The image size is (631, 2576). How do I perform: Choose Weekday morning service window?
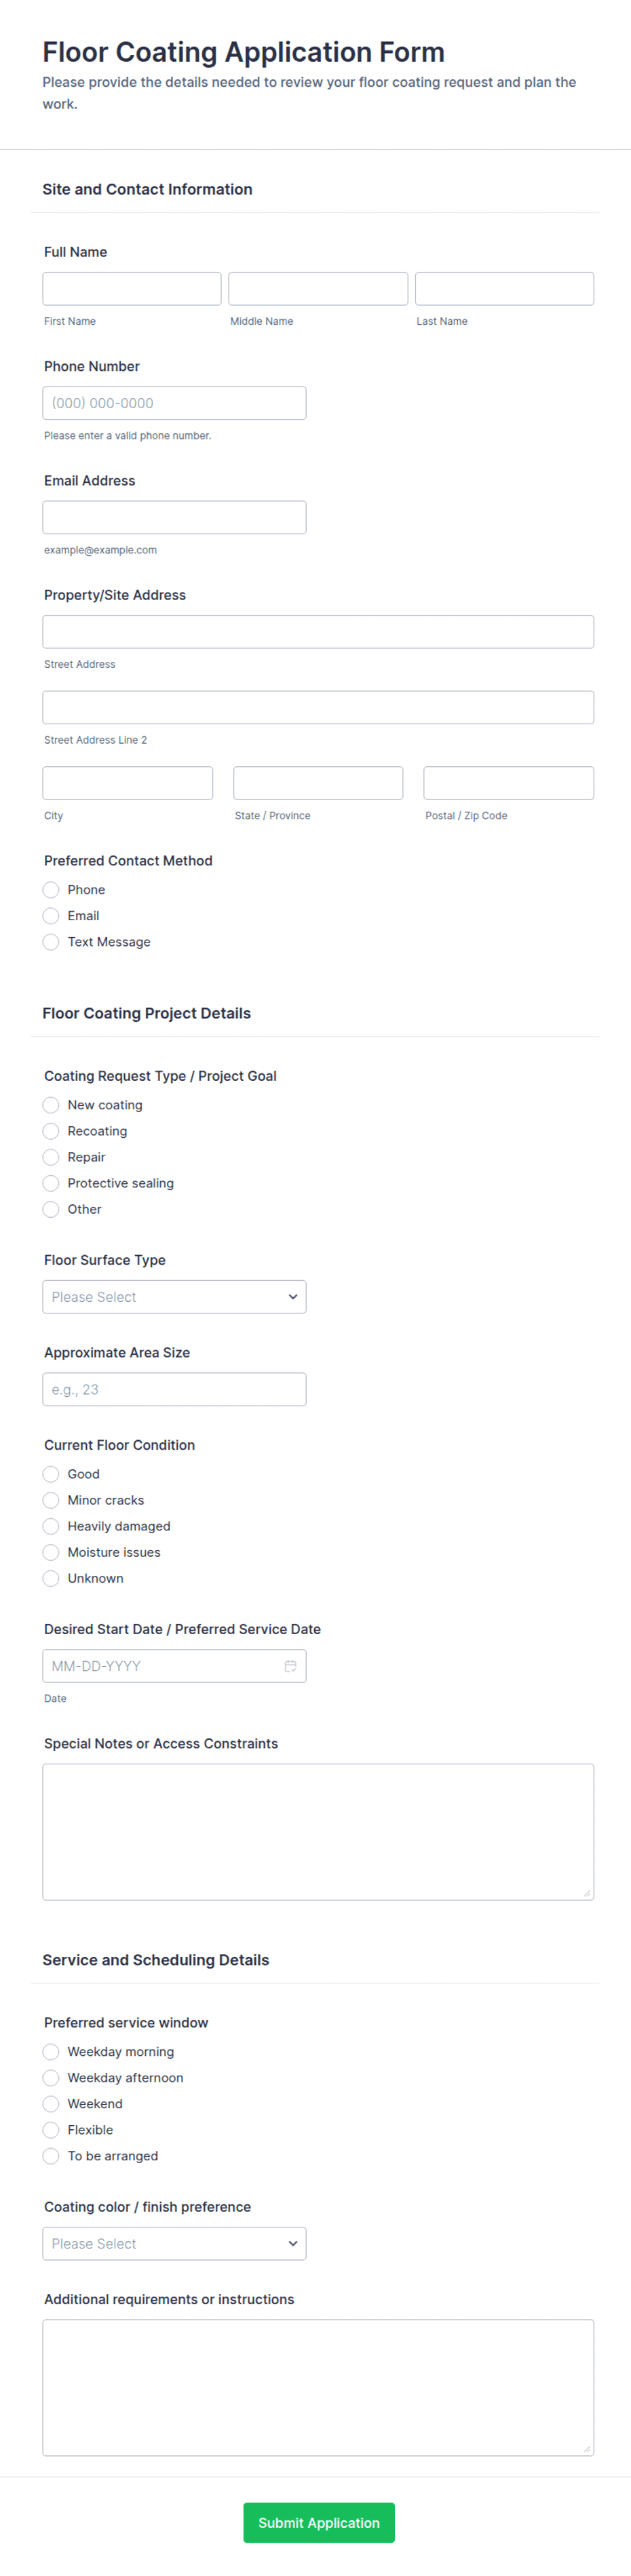tap(51, 2052)
